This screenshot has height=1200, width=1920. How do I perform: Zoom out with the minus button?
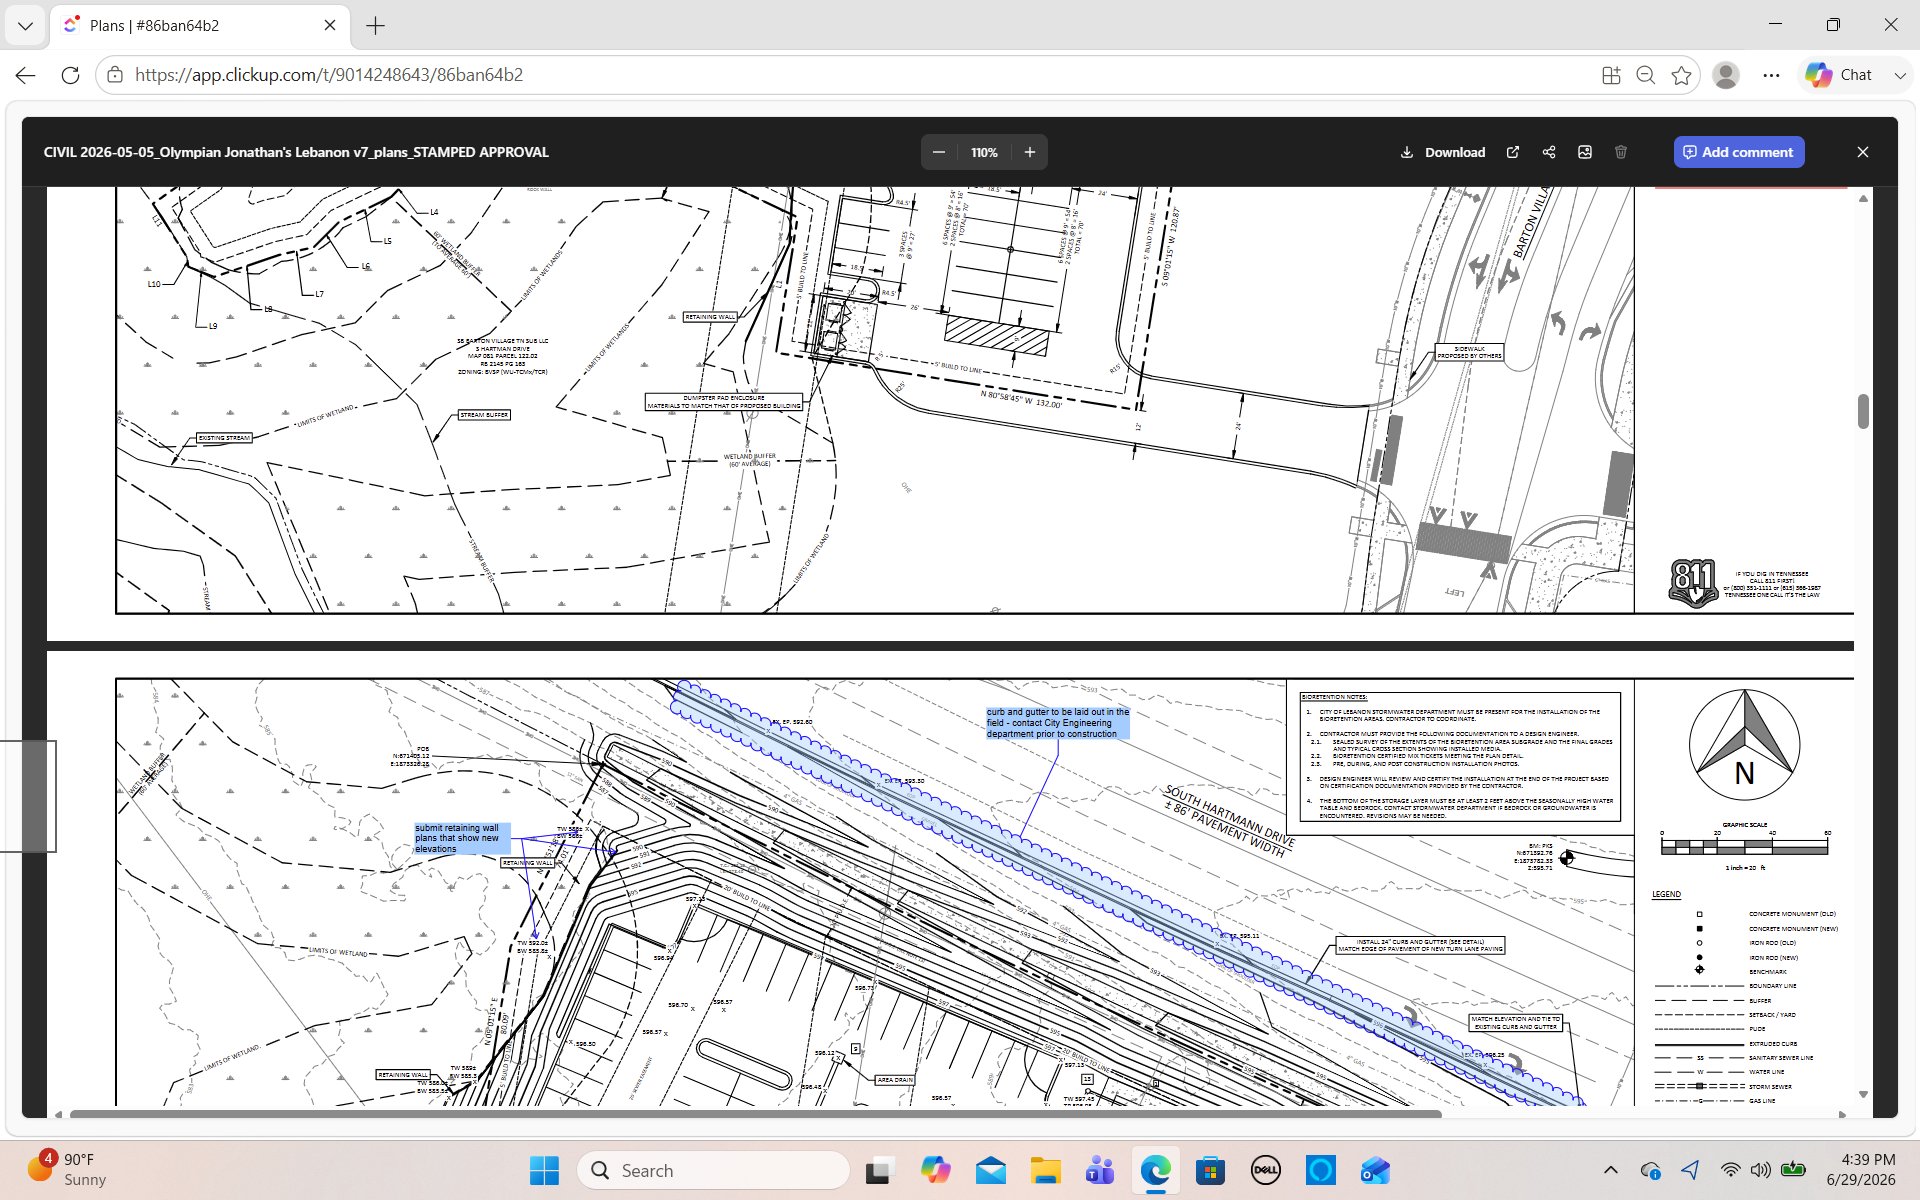coord(938,152)
